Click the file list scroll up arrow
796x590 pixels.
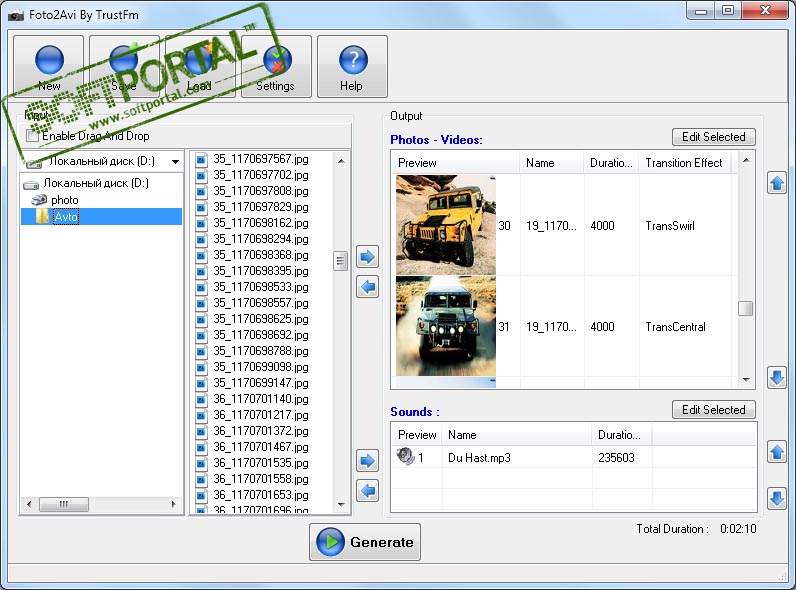[341, 161]
